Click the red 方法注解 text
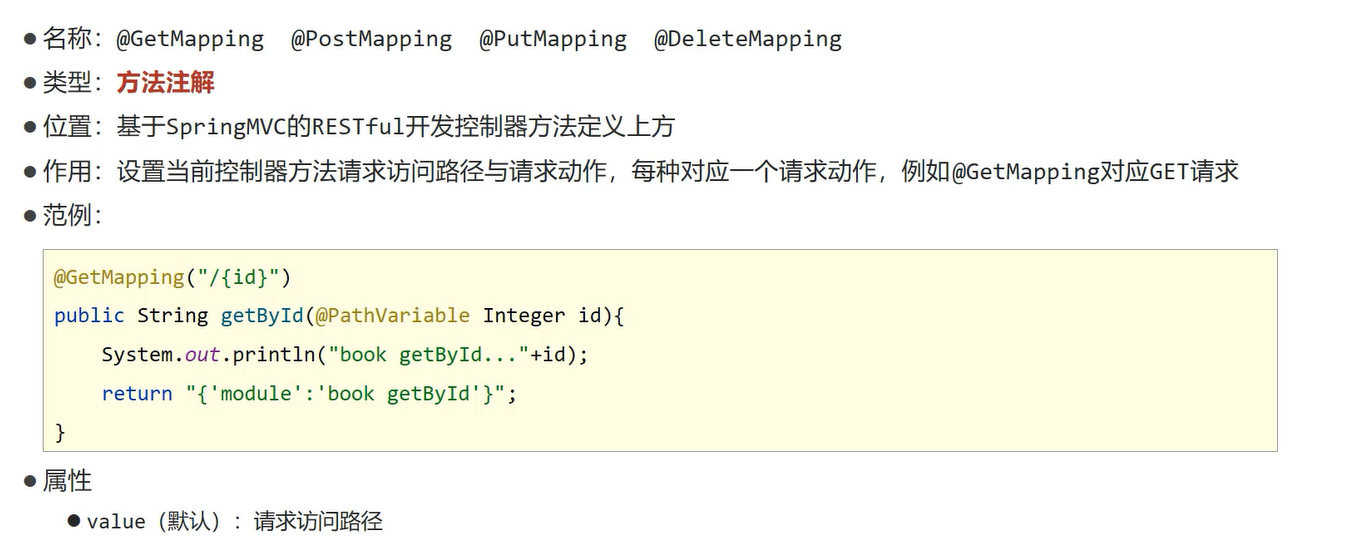The image size is (1358, 548). 166,83
